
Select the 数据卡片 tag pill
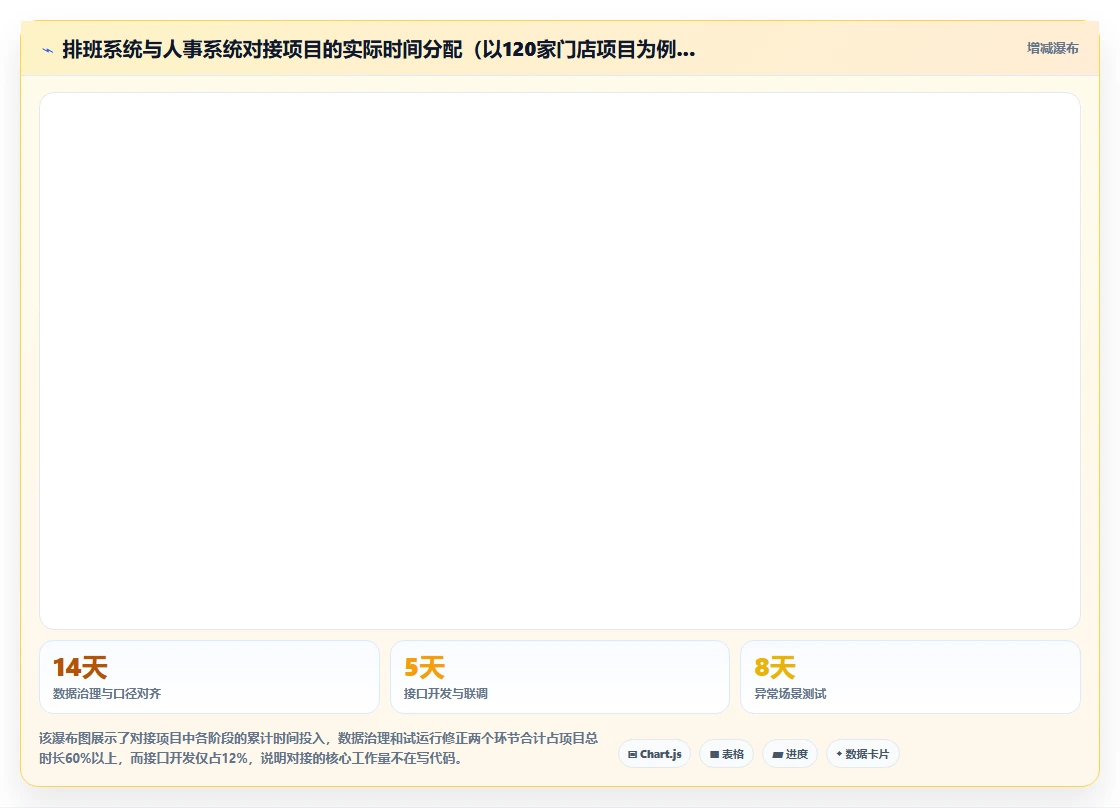click(x=863, y=754)
